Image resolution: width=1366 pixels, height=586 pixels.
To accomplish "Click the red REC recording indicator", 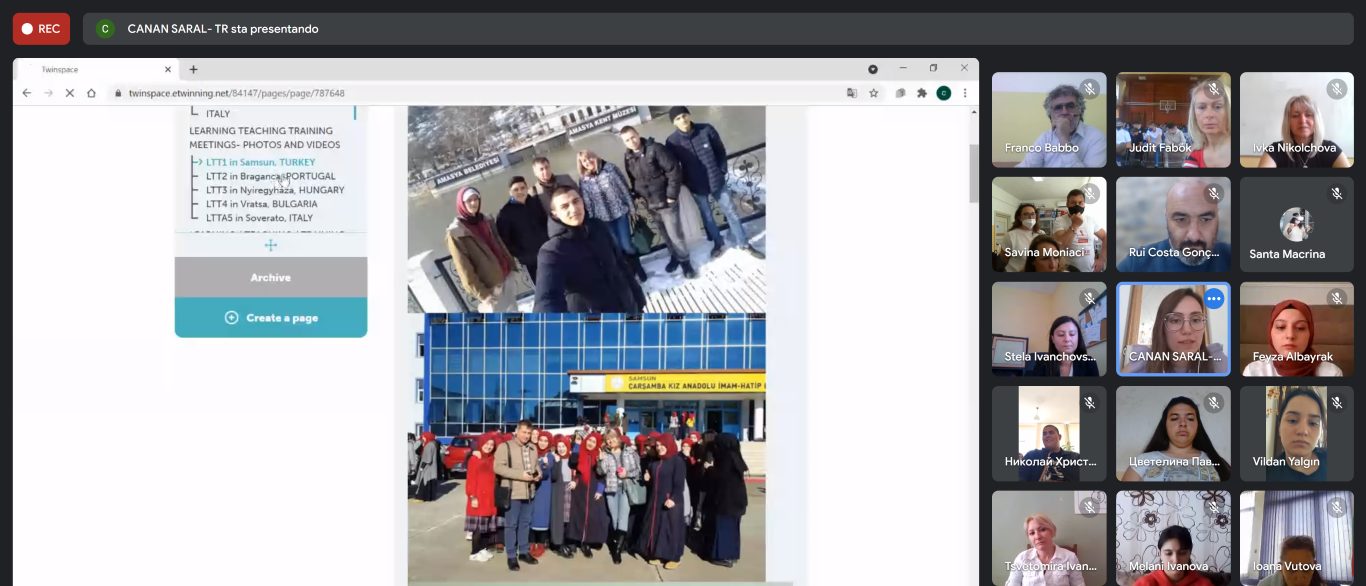I will click(x=41, y=29).
